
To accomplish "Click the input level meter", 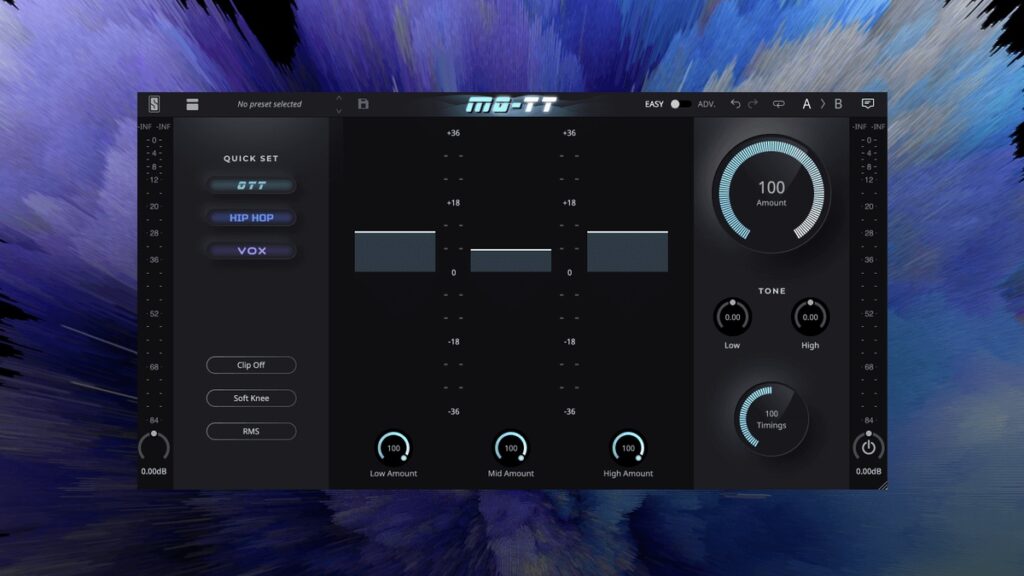I will [x=154, y=274].
